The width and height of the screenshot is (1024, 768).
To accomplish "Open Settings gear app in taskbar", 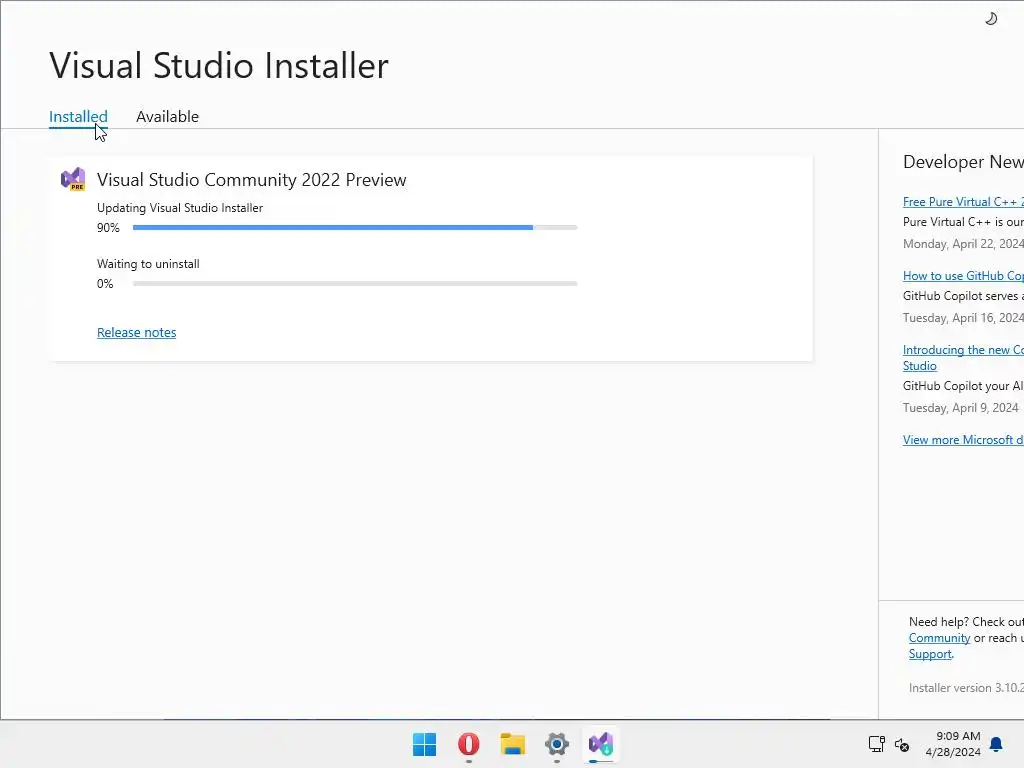I will [556, 744].
